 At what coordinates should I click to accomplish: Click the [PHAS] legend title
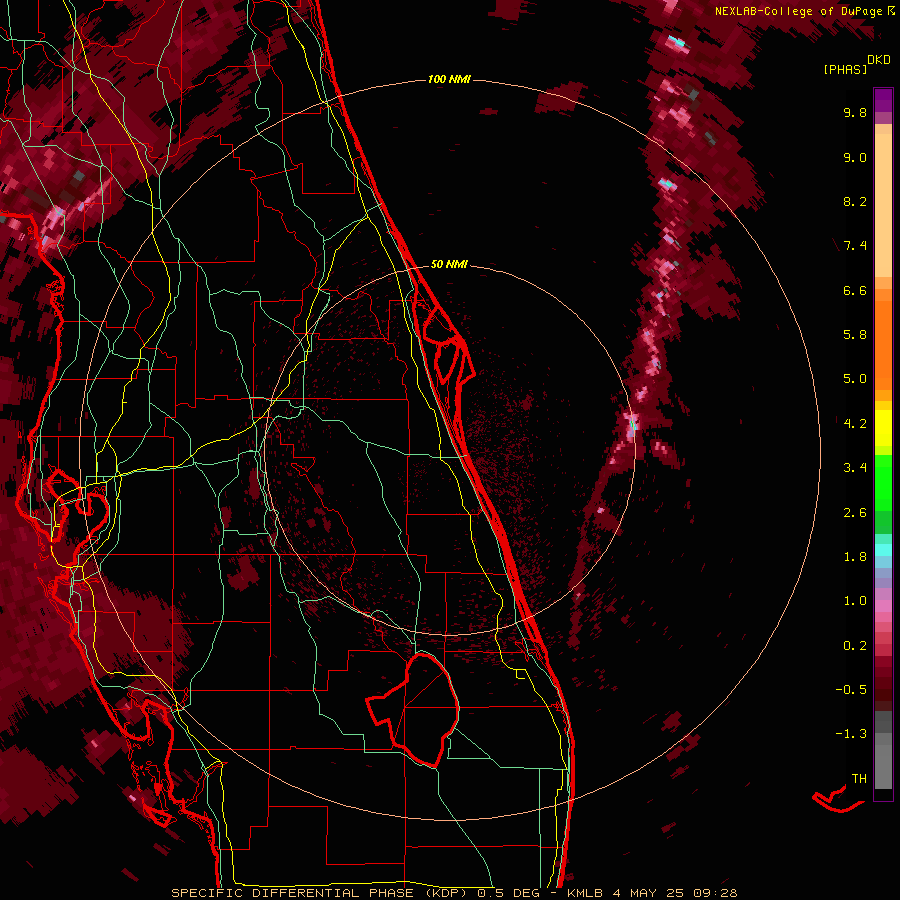click(x=845, y=69)
